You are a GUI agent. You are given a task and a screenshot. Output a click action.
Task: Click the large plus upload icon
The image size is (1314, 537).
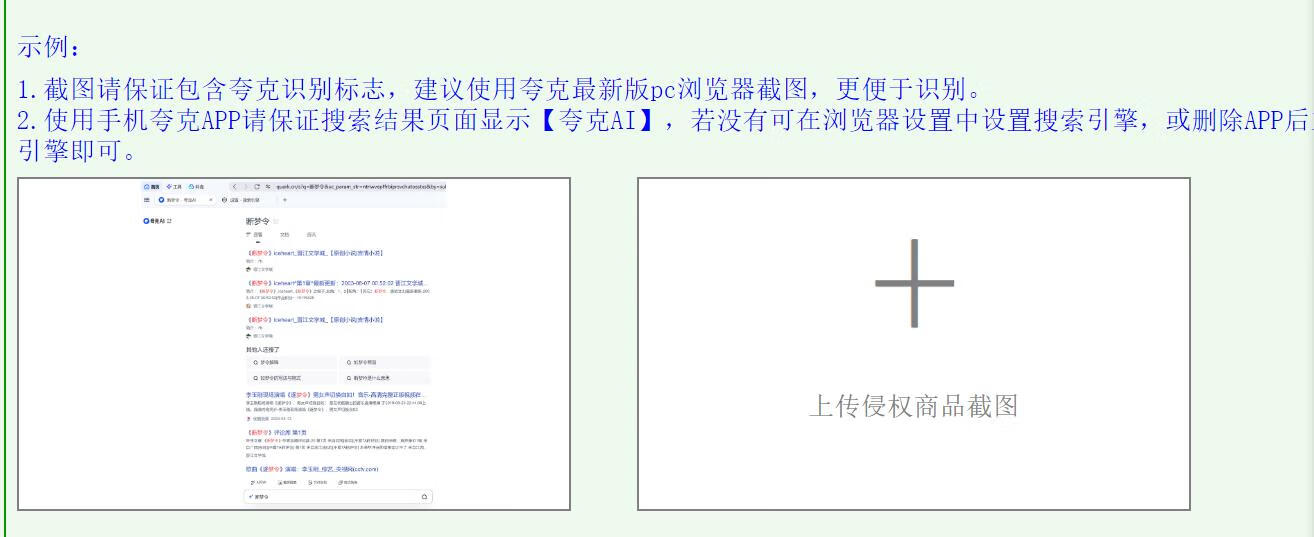click(914, 283)
